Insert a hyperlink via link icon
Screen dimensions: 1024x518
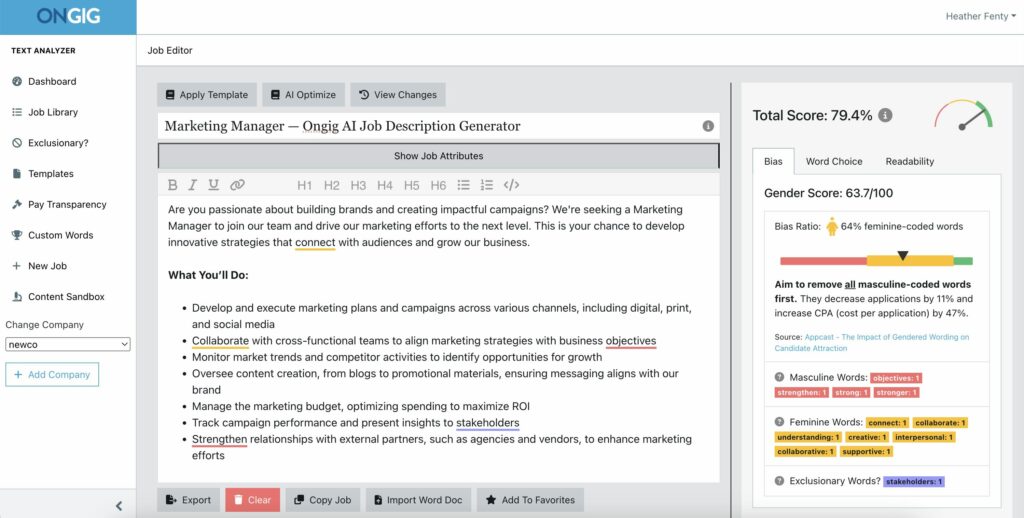237,185
